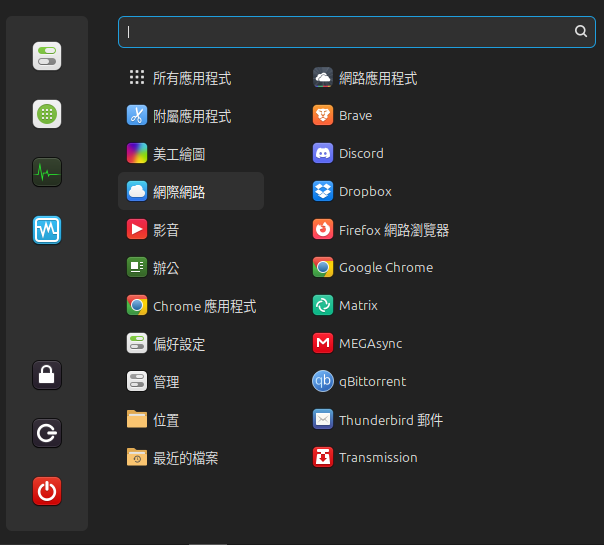Select the 影音 category
604x545 pixels.
click(191, 230)
